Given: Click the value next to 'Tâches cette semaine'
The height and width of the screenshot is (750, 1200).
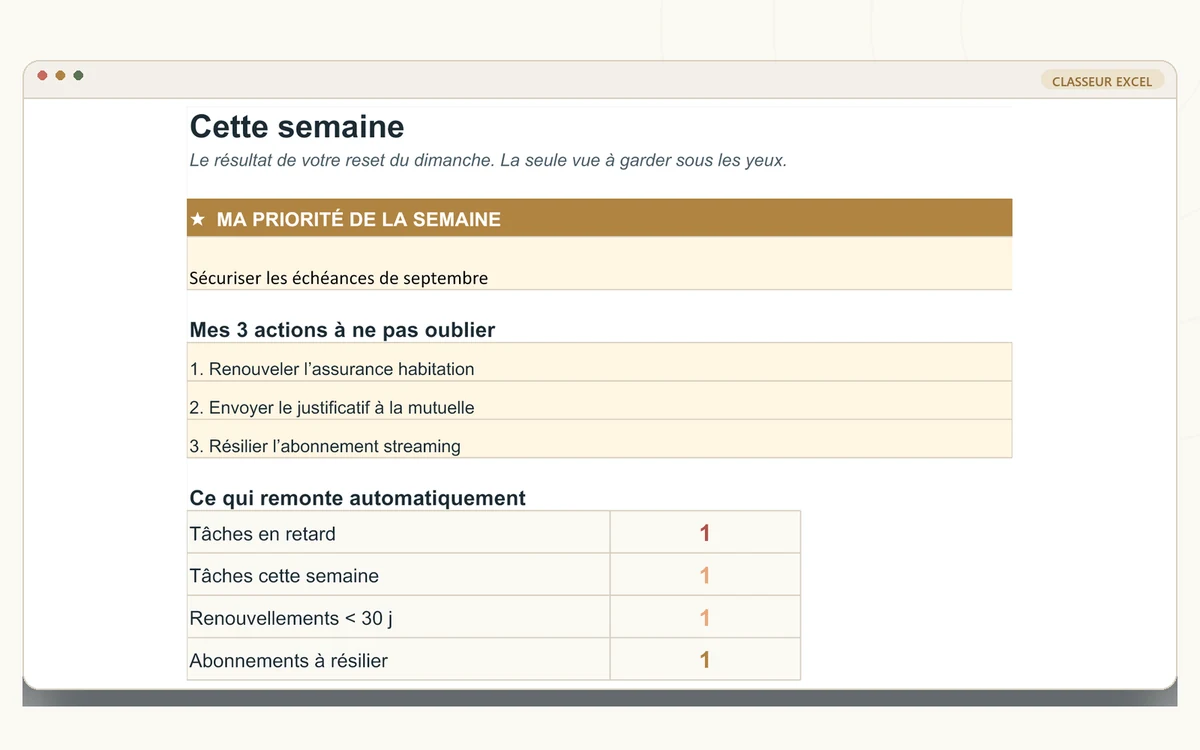Looking at the screenshot, I should tap(705, 575).
